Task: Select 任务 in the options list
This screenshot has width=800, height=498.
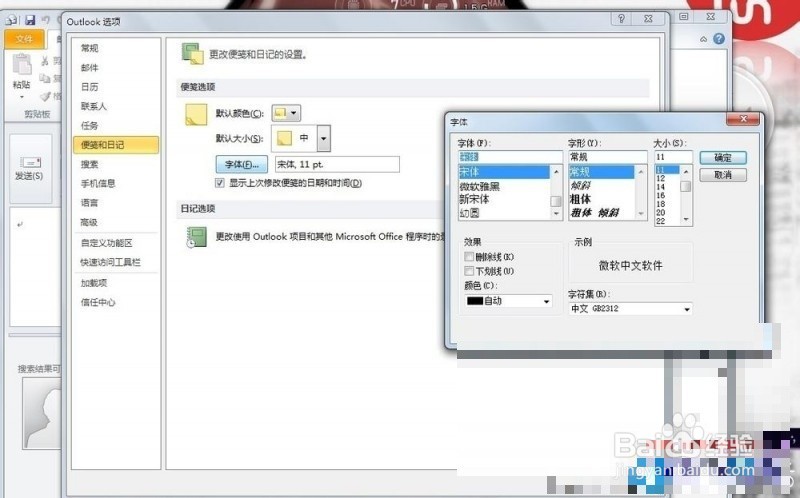Action: click(90, 126)
